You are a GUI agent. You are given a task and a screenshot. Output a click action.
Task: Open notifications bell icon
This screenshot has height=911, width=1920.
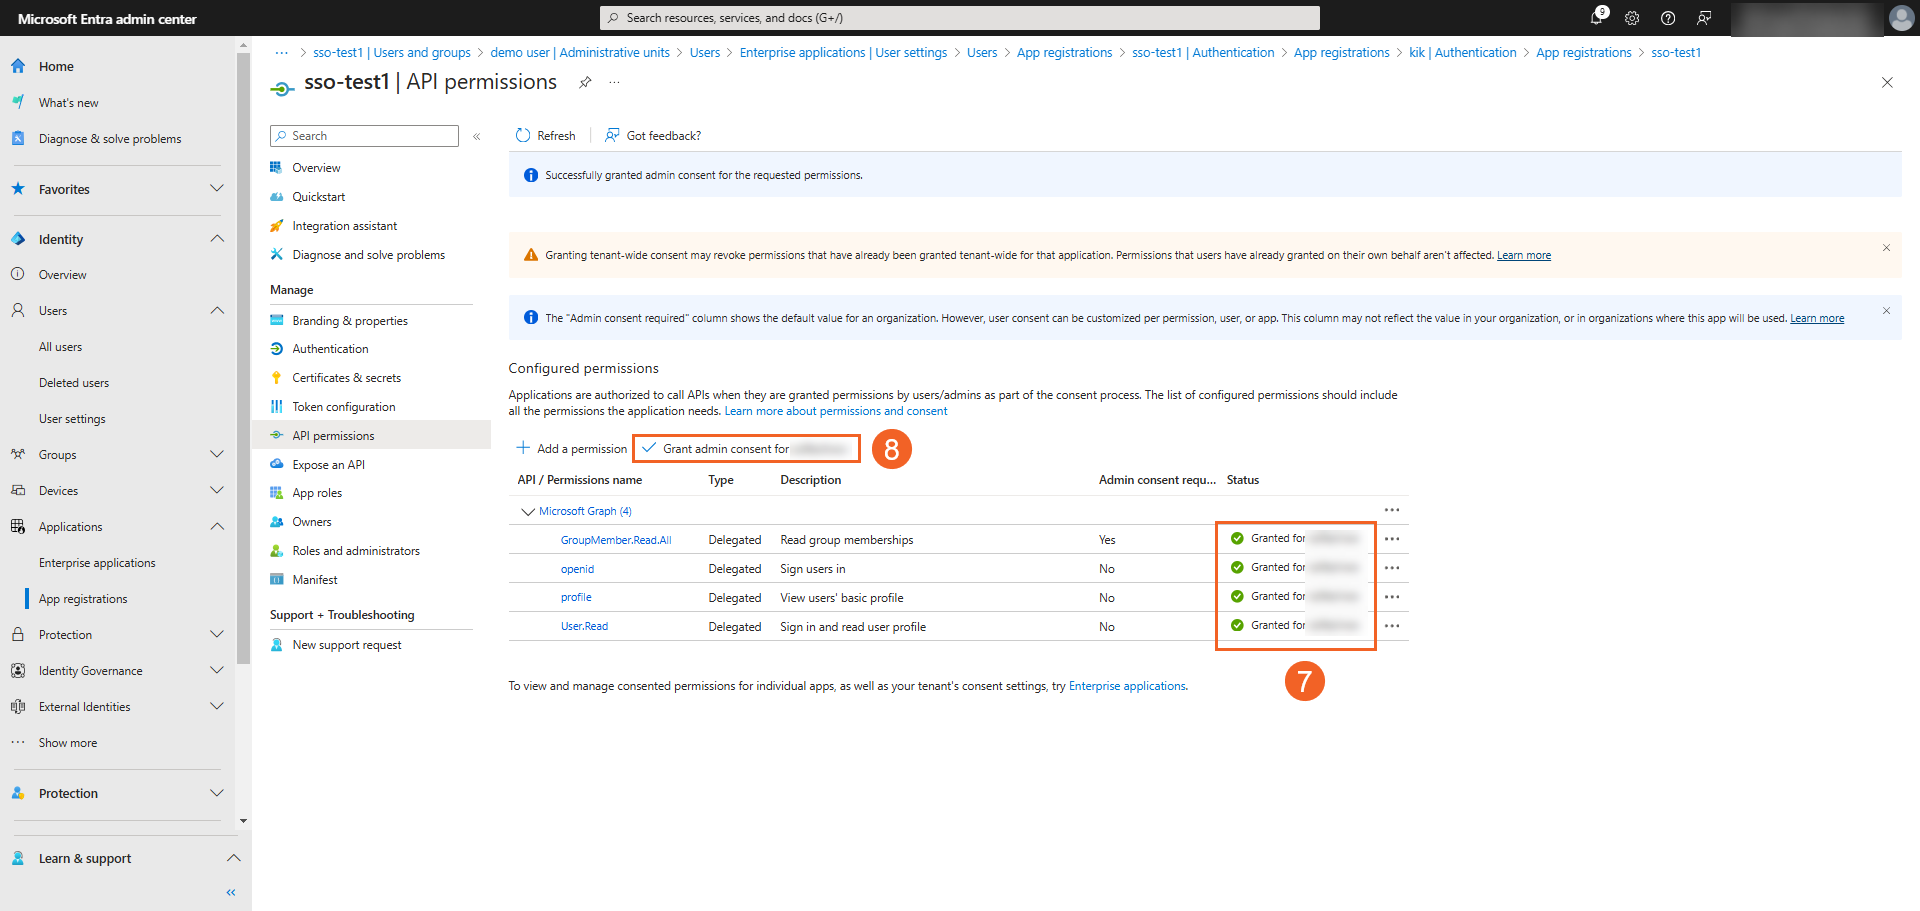tap(1596, 18)
